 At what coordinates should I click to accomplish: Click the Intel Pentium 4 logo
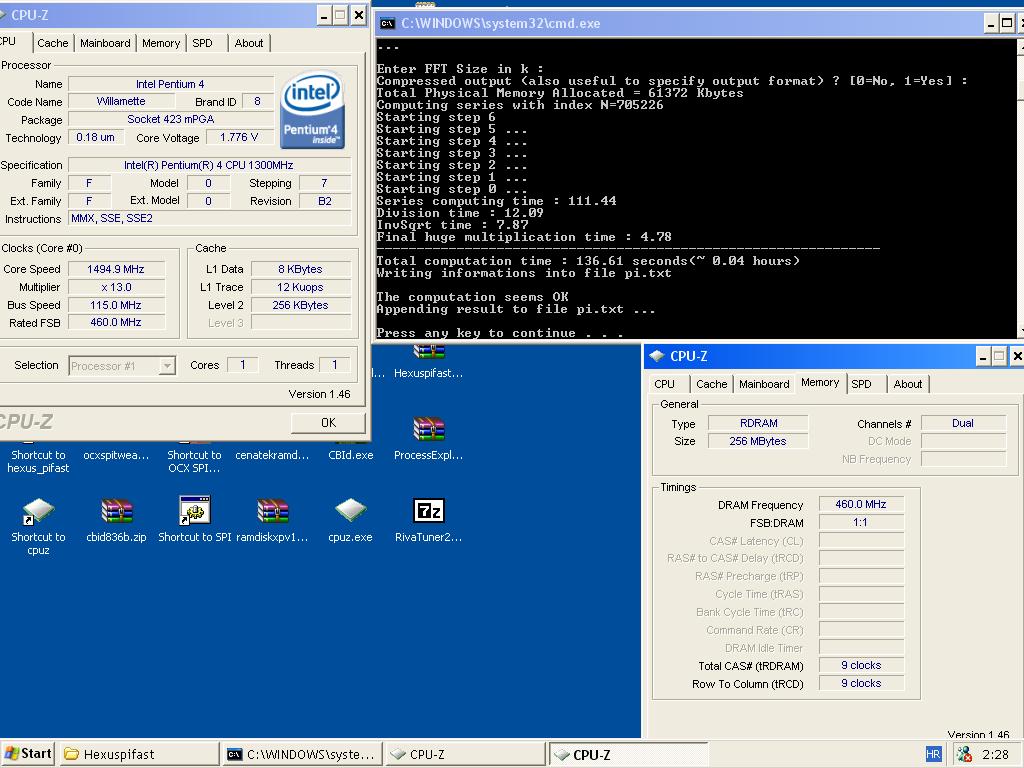[x=312, y=110]
